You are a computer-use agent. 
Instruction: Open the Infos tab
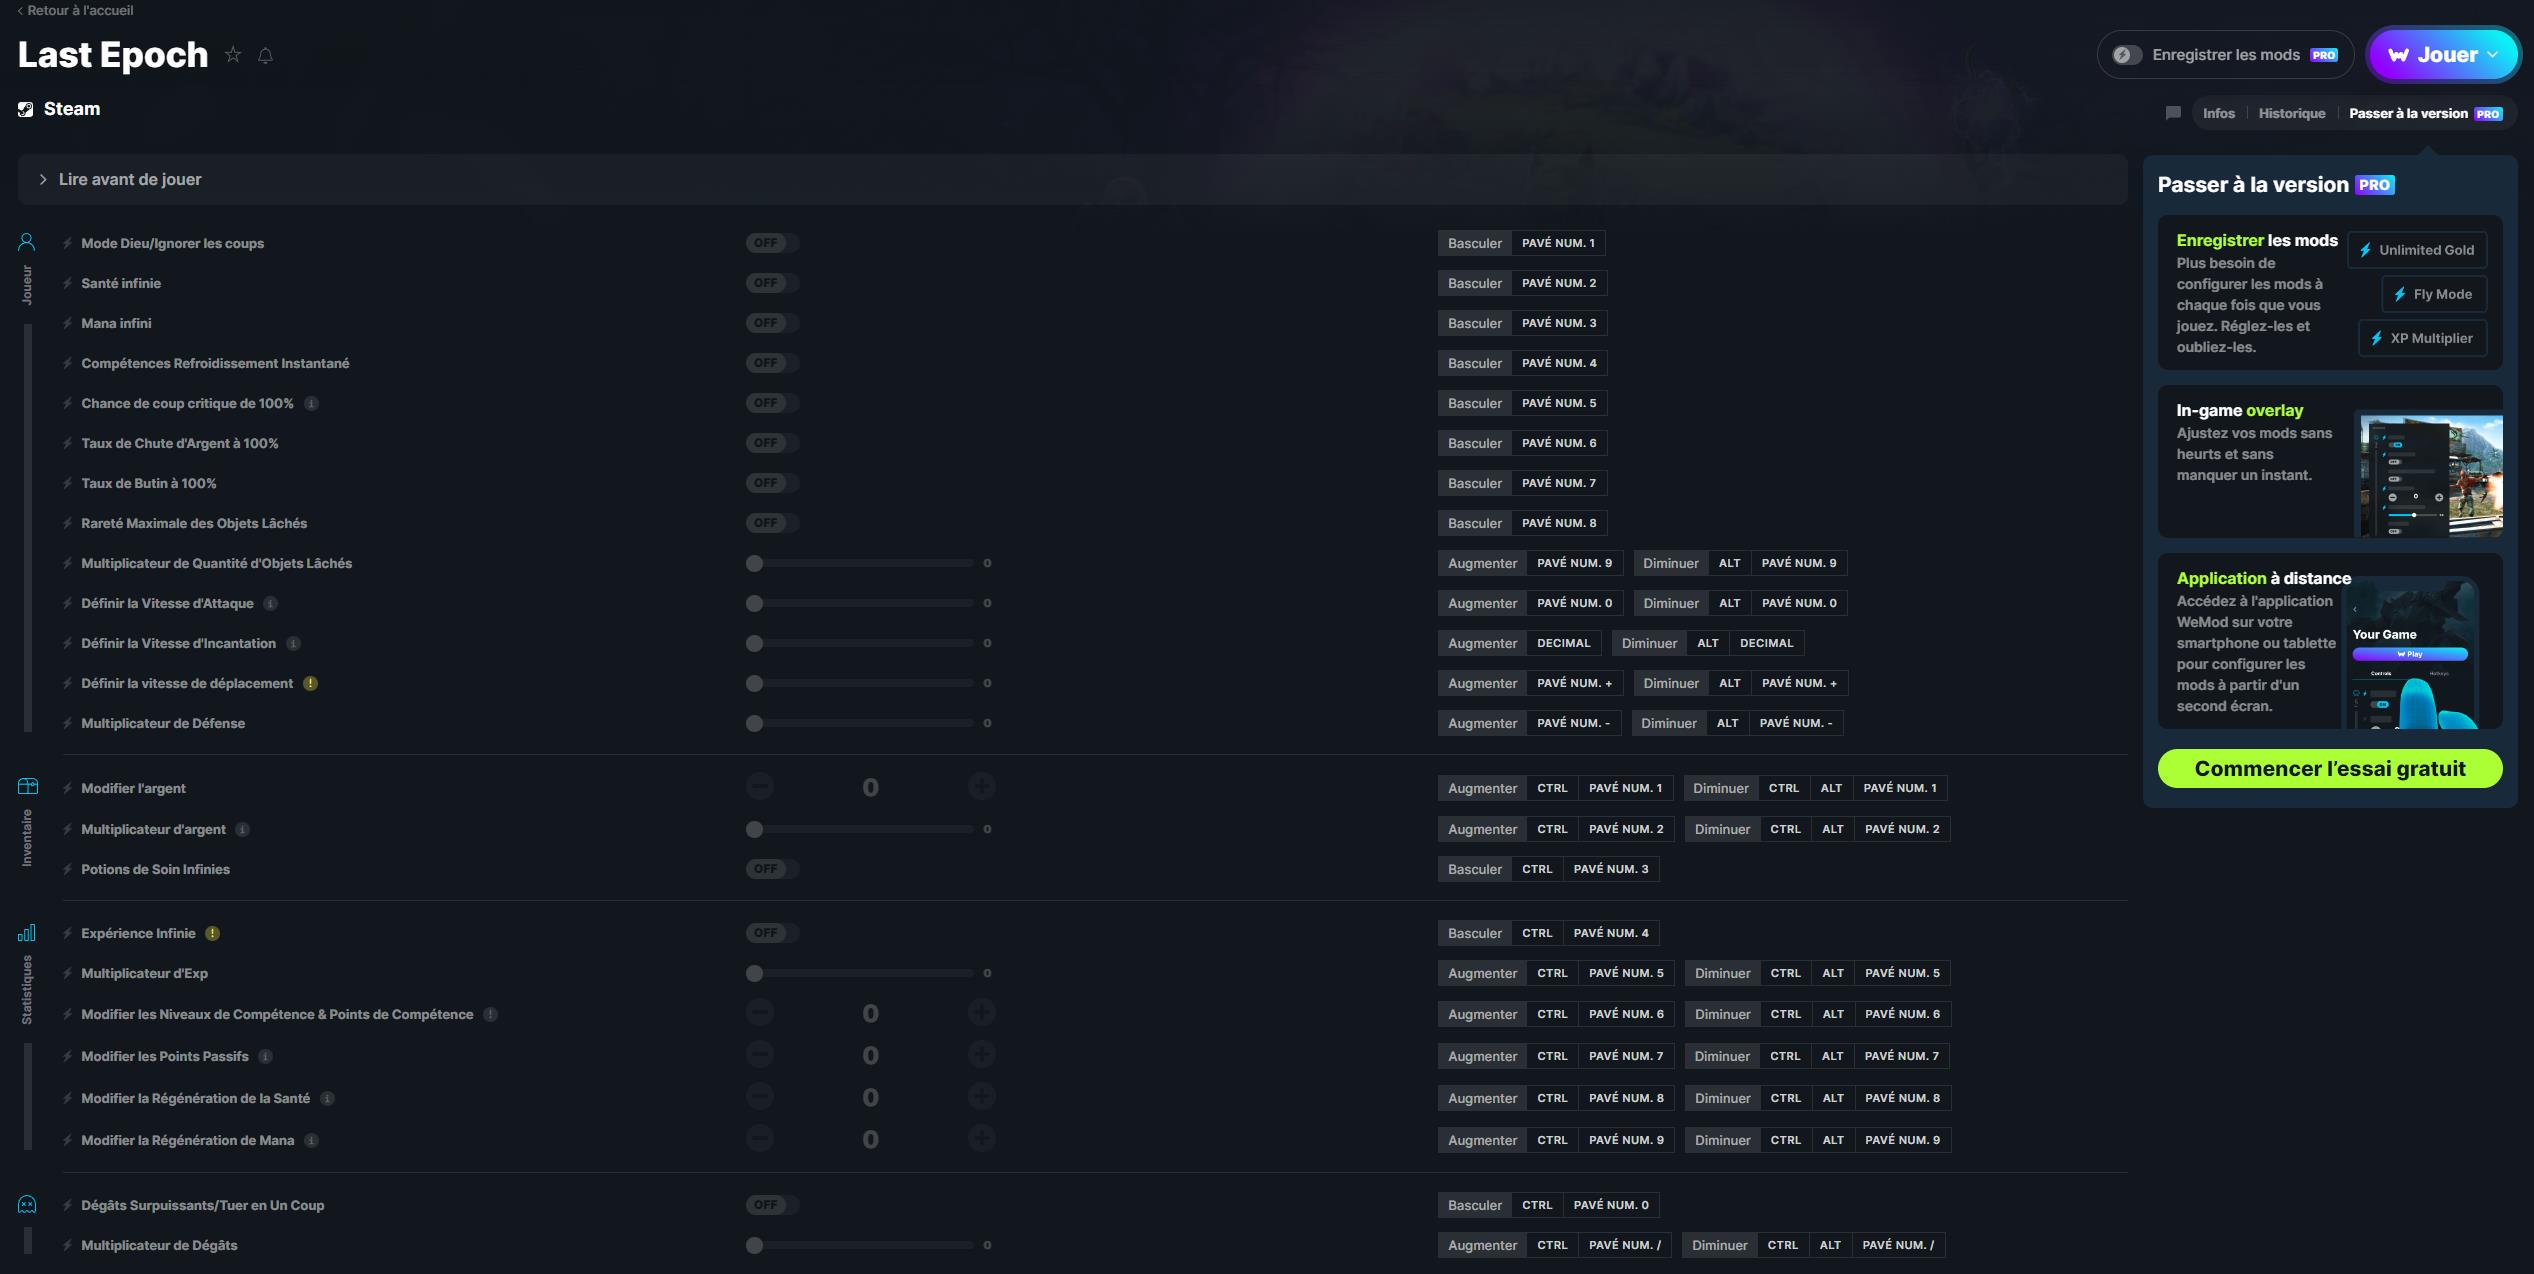click(x=2219, y=113)
